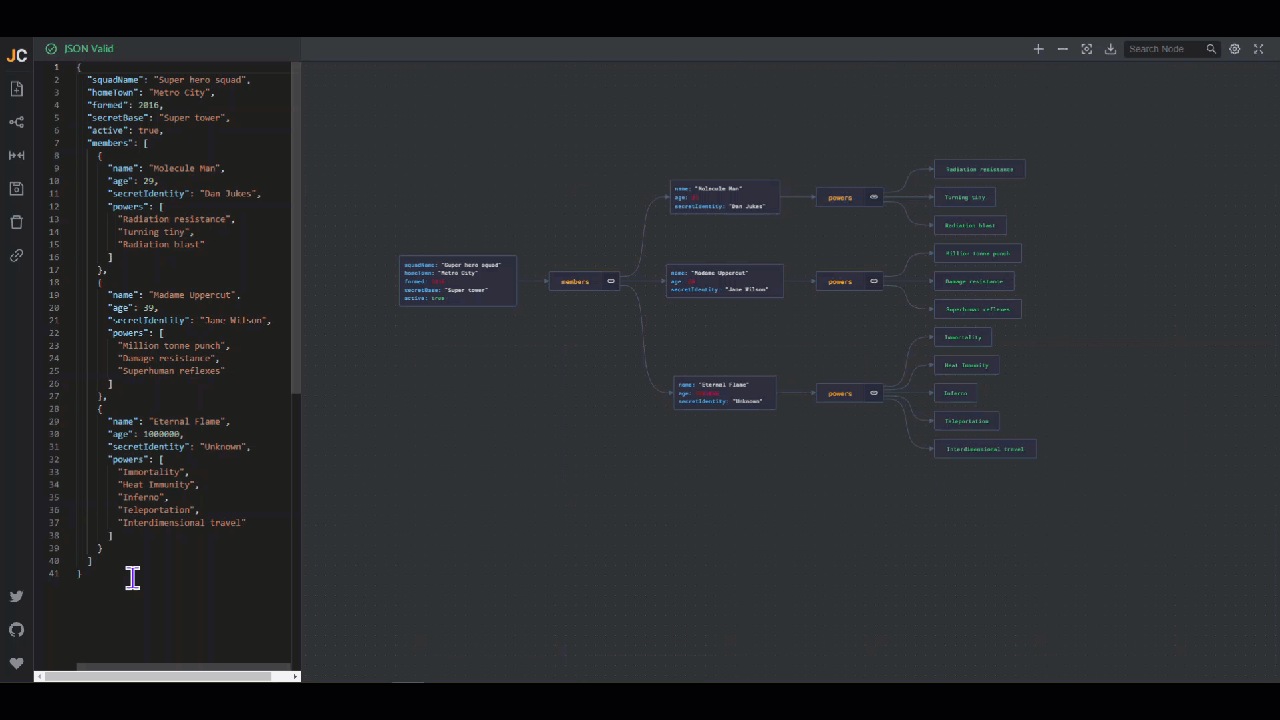Screen dimensions: 1280x720
Task: Click the Search Node input field
Action: tap(1163, 49)
